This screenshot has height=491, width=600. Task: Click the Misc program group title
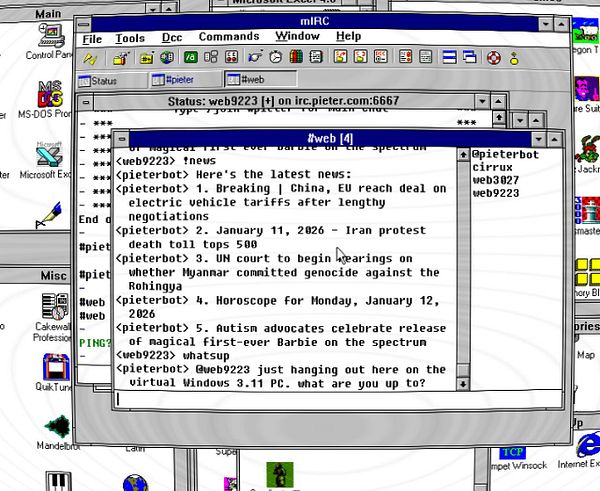(x=54, y=276)
